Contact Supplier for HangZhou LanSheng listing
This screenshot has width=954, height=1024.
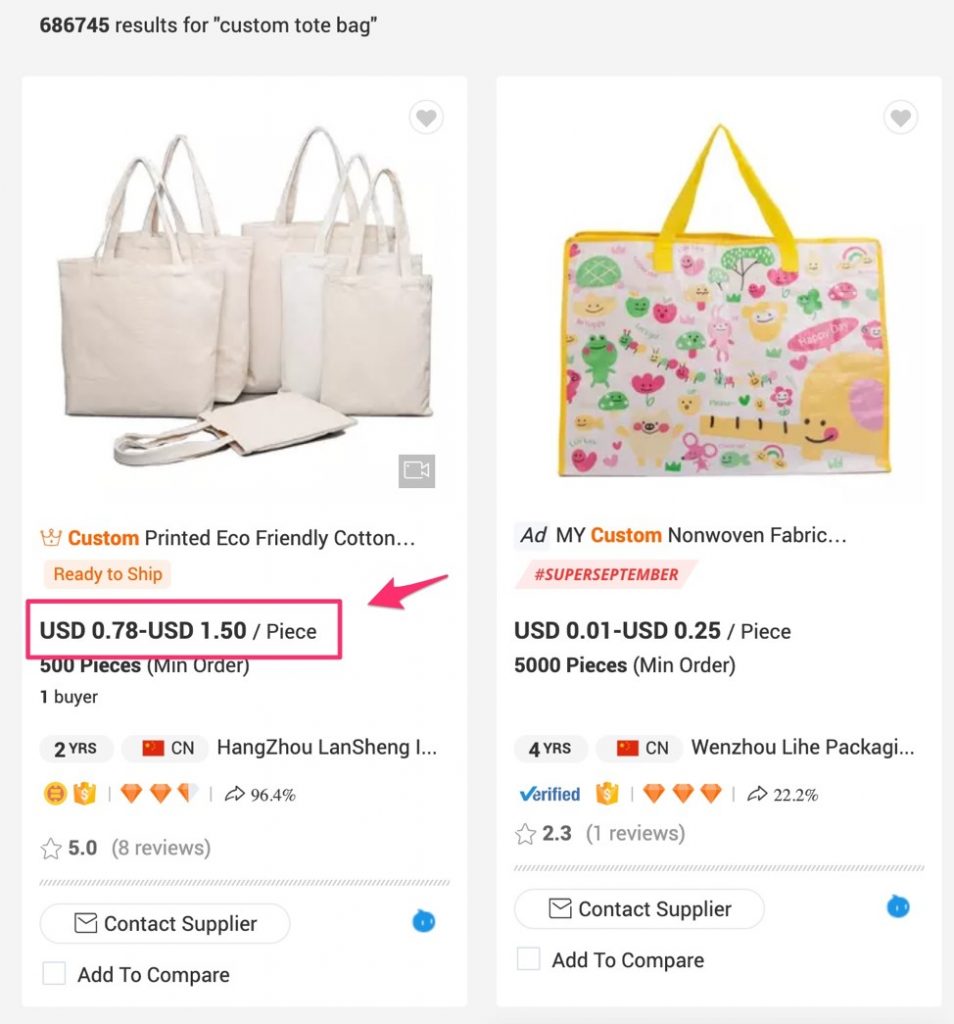tap(165, 923)
